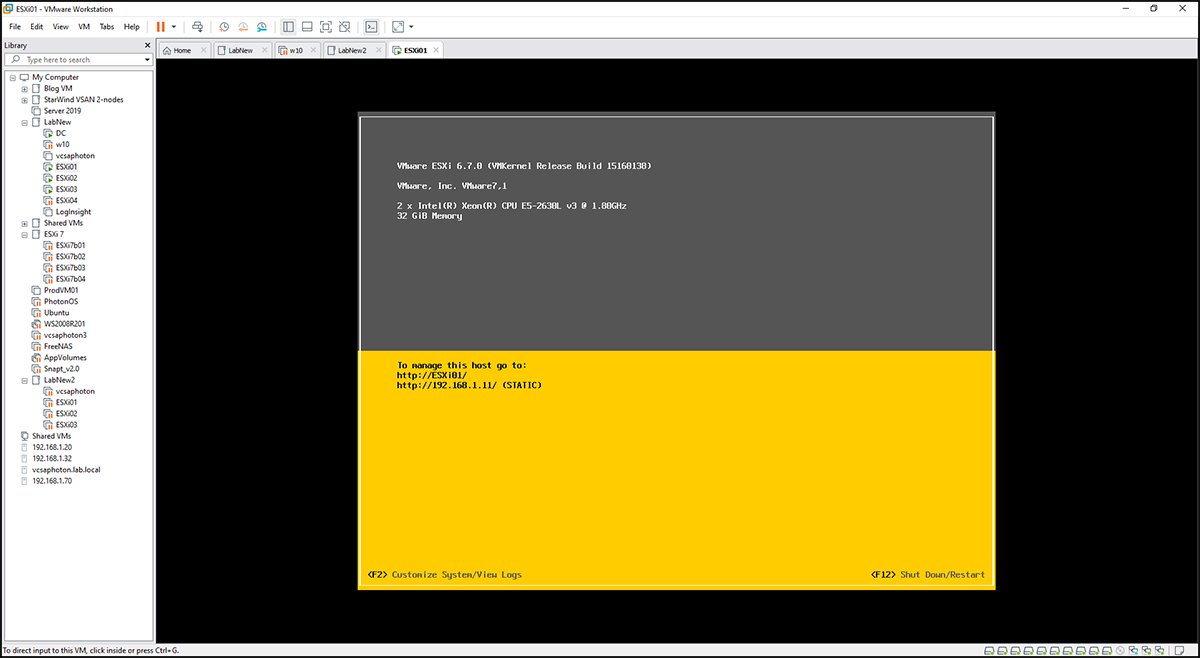Collapse the LabNew tree node
This screenshot has width=1200, height=658.
[x=23, y=121]
